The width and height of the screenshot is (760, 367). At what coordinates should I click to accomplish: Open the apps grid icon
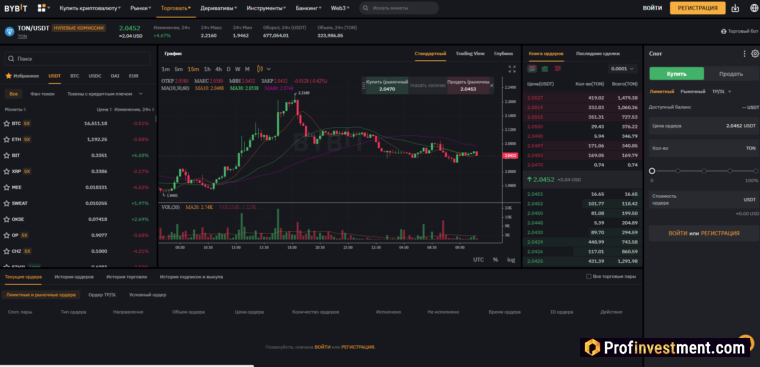click(42, 8)
